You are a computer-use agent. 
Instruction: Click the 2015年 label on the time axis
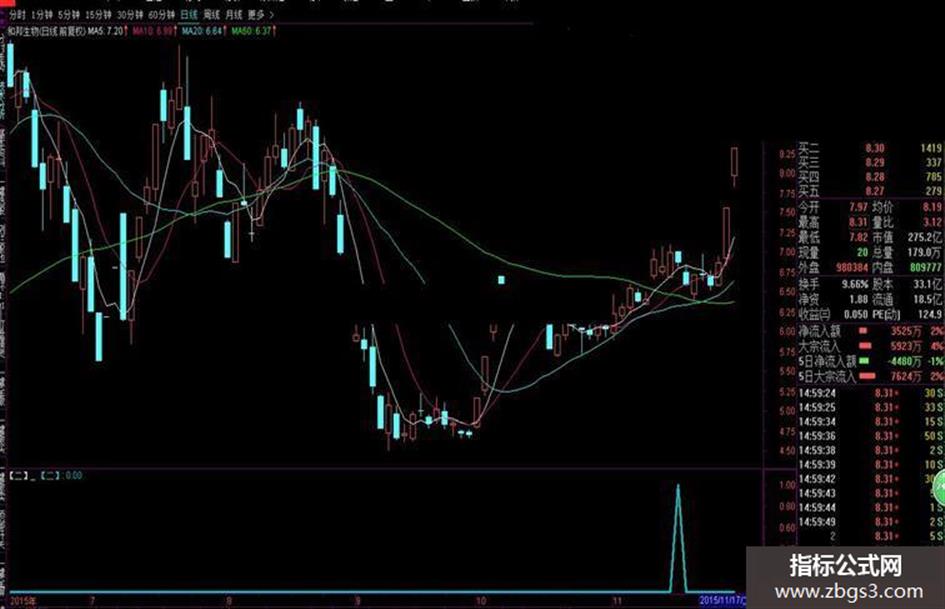[x=23, y=601]
